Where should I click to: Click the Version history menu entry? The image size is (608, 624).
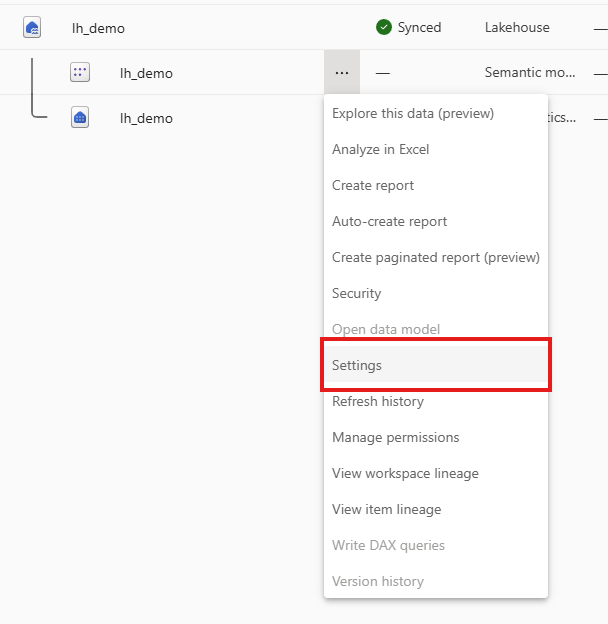coord(378,581)
